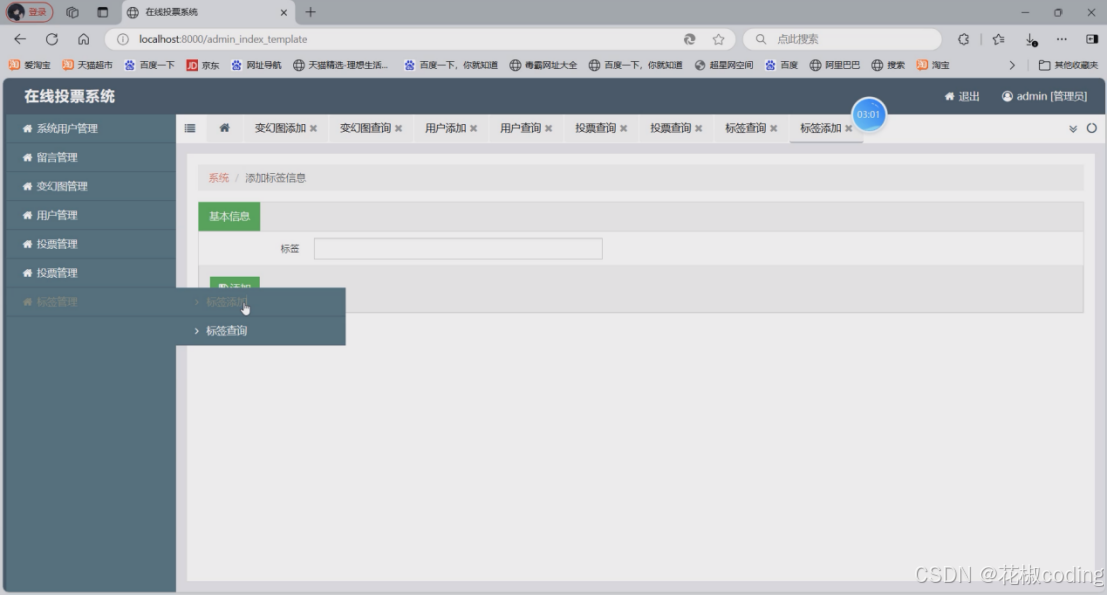Close the 变幻图添加 tab

click(x=314, y=129)
